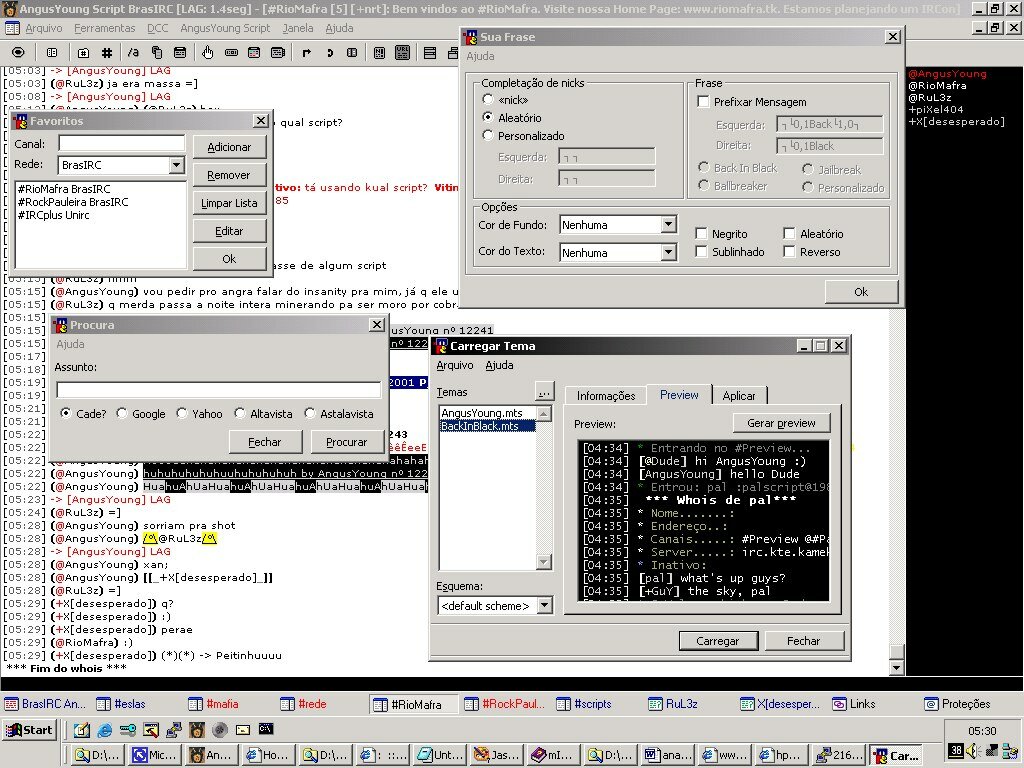Click the browse '...' button beside Temas

[x=544, y=391]
